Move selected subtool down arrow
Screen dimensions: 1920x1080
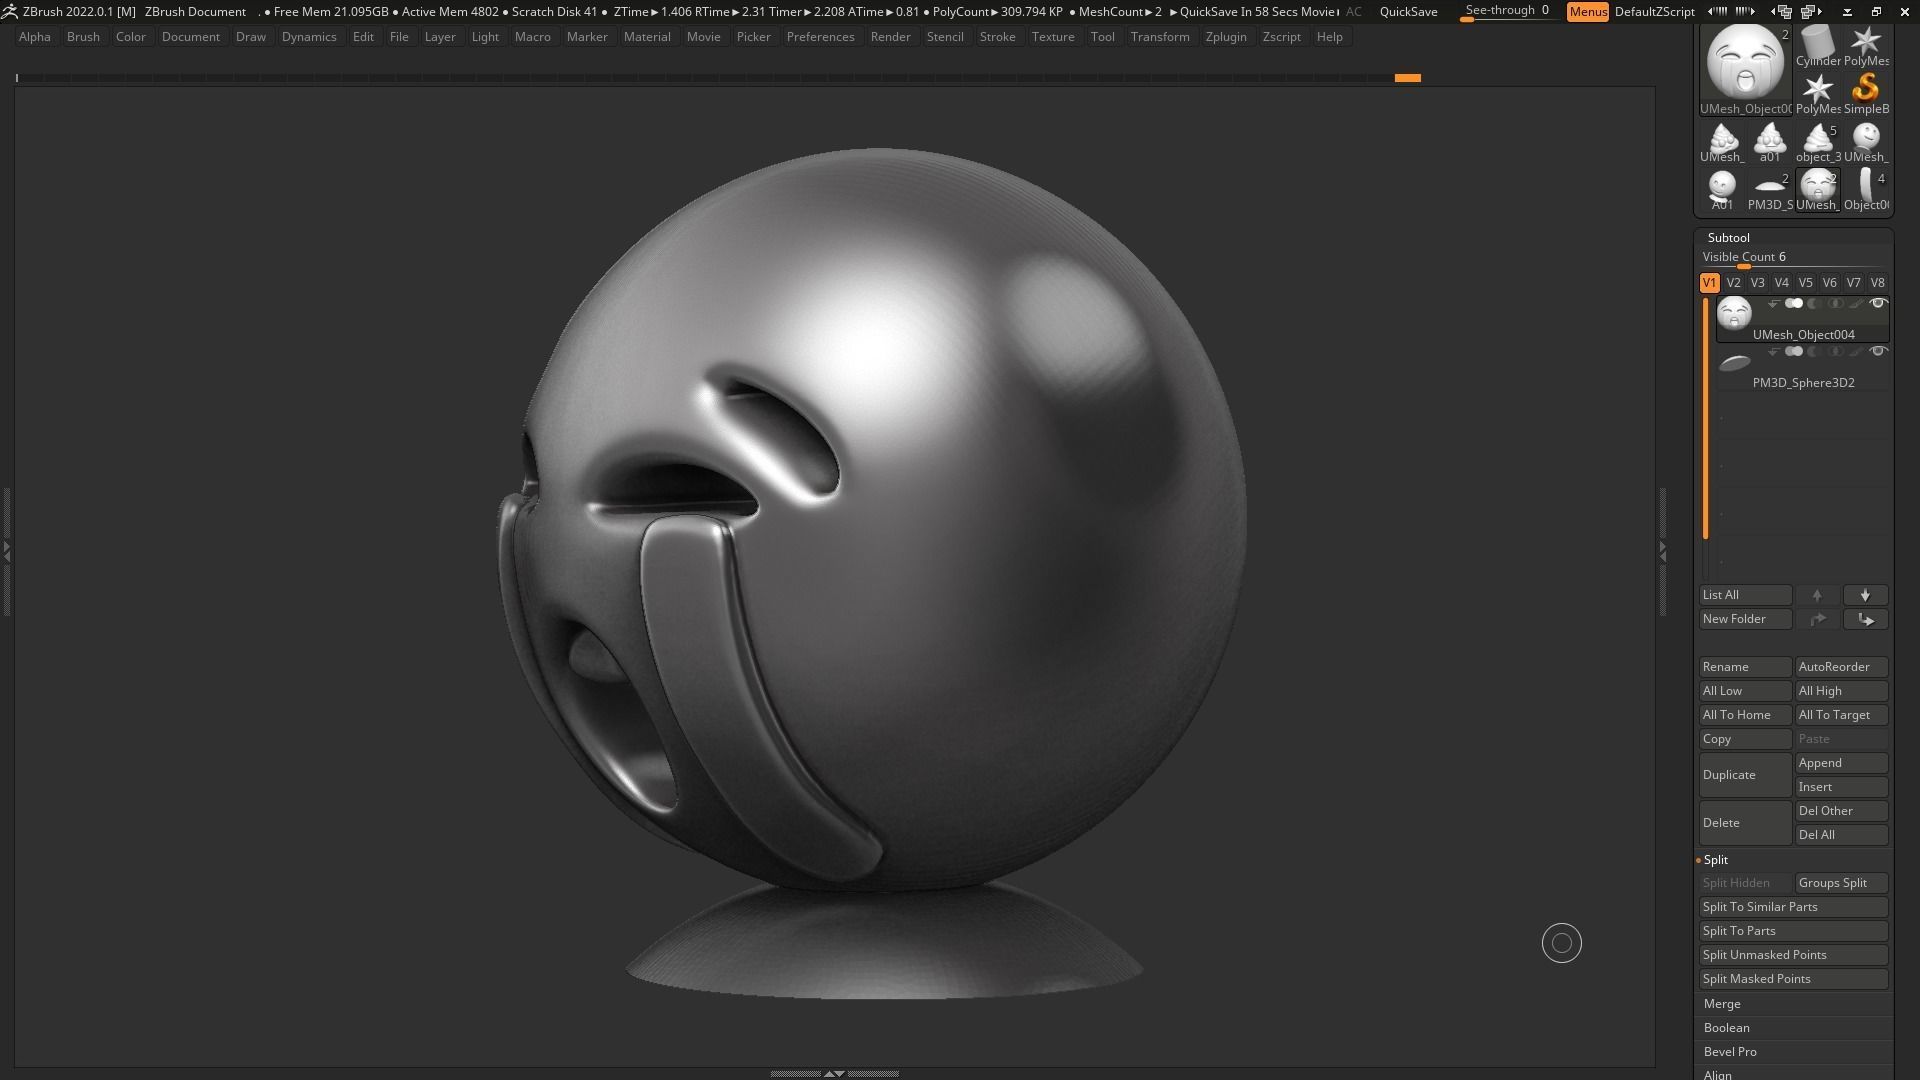point(1865,595)
